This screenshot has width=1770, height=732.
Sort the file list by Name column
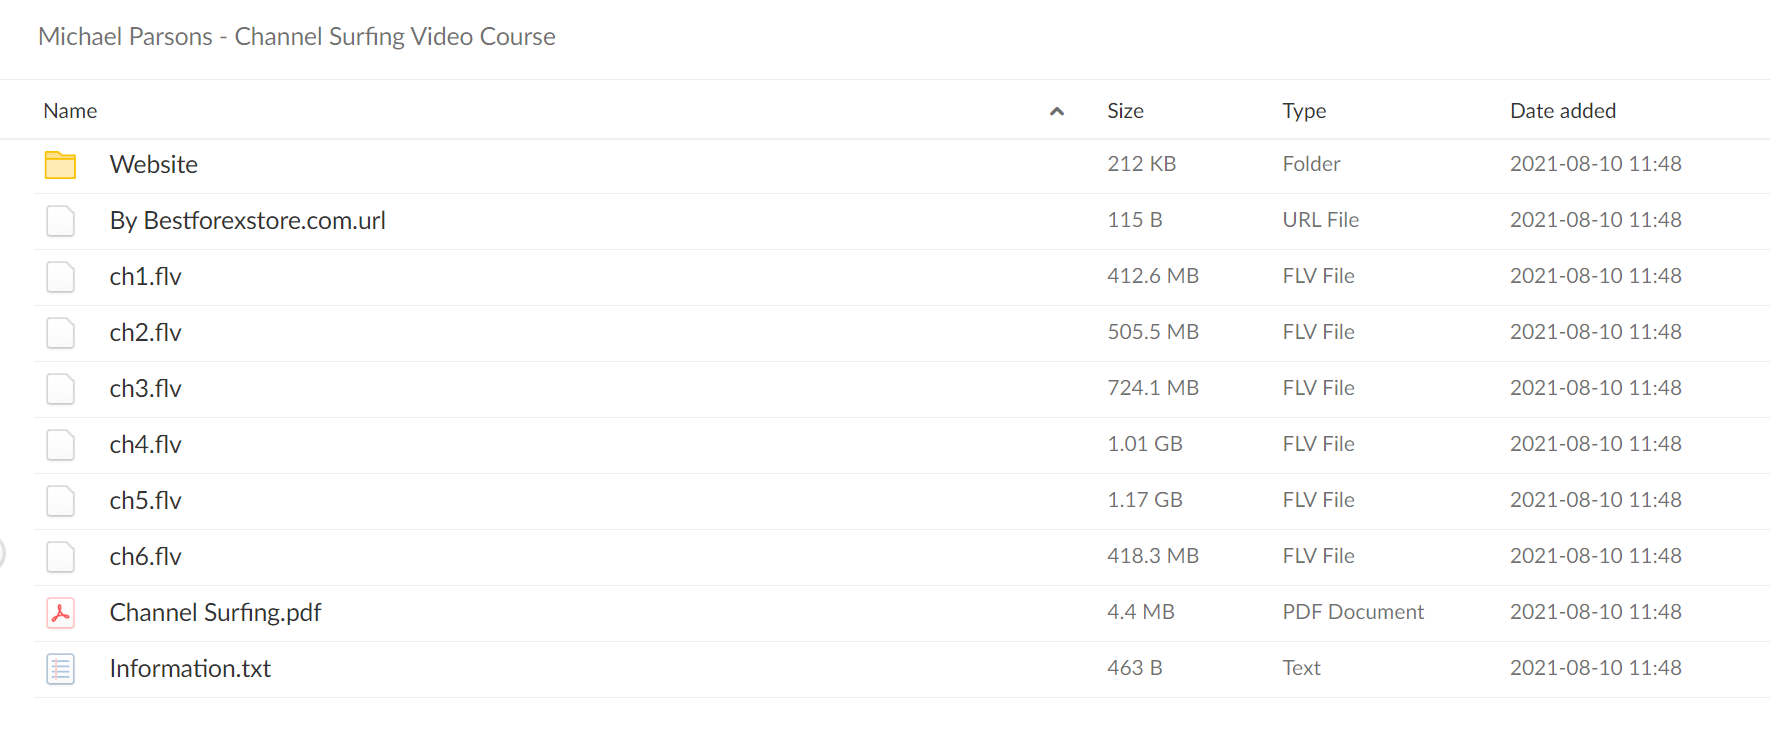click(x=70, y=111)
